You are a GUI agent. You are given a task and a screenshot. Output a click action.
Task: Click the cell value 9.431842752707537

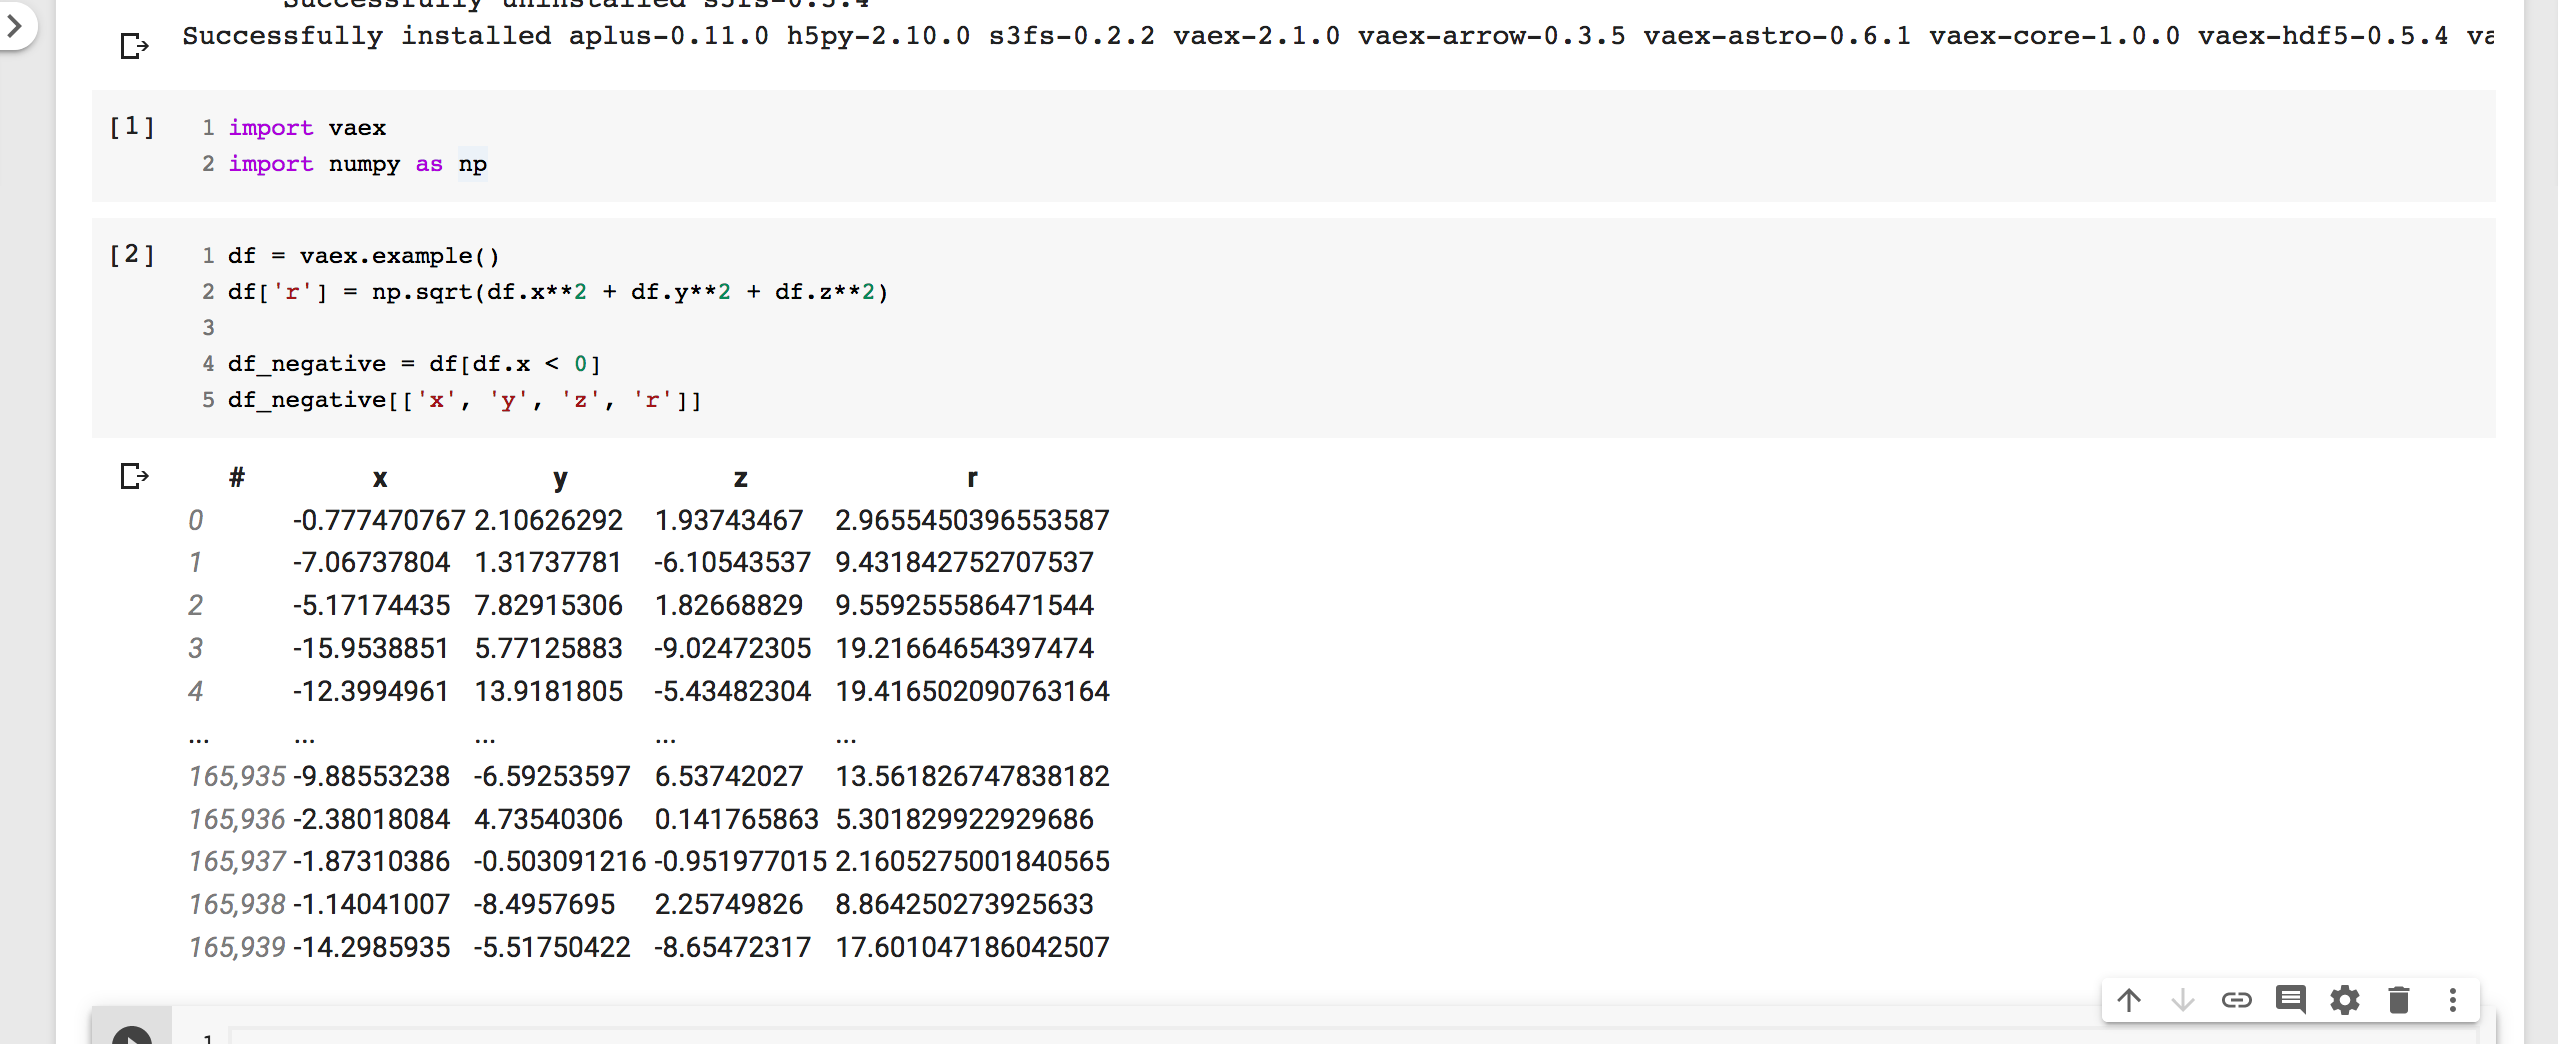(x=965, y=562)
